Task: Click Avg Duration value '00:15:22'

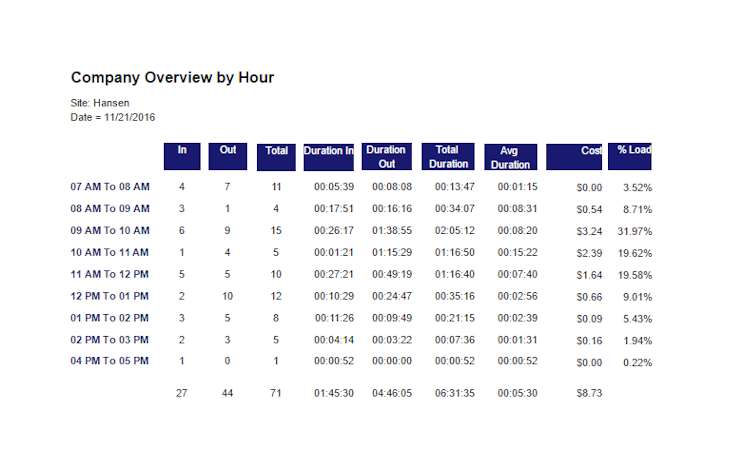Action: [x=517, y=253]
